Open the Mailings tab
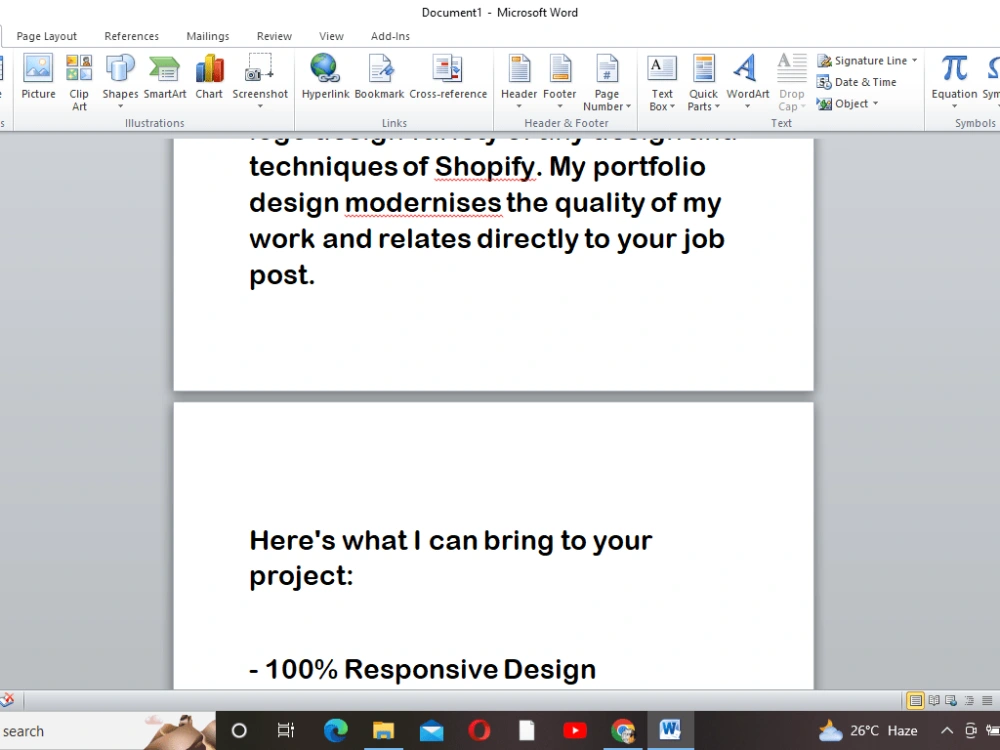 208,36
